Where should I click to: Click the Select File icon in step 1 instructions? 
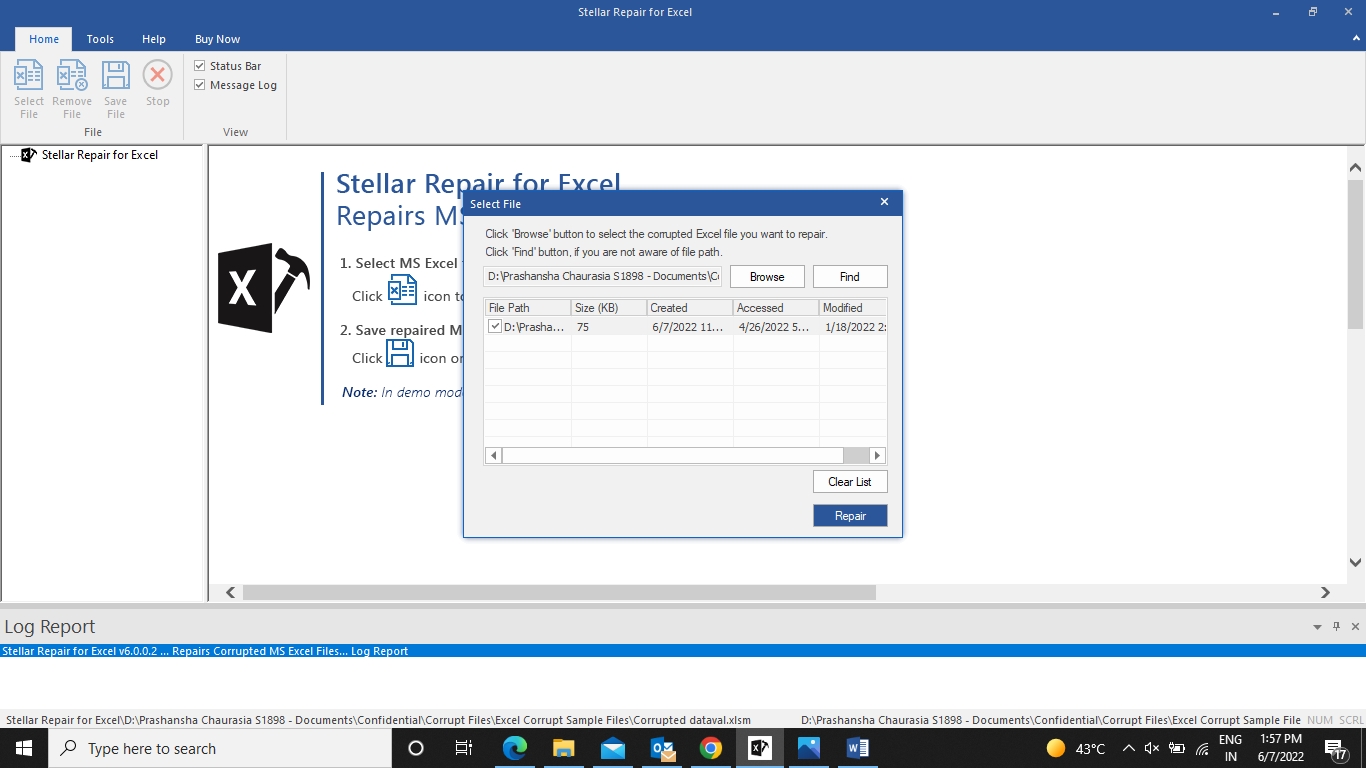(402, 290)
